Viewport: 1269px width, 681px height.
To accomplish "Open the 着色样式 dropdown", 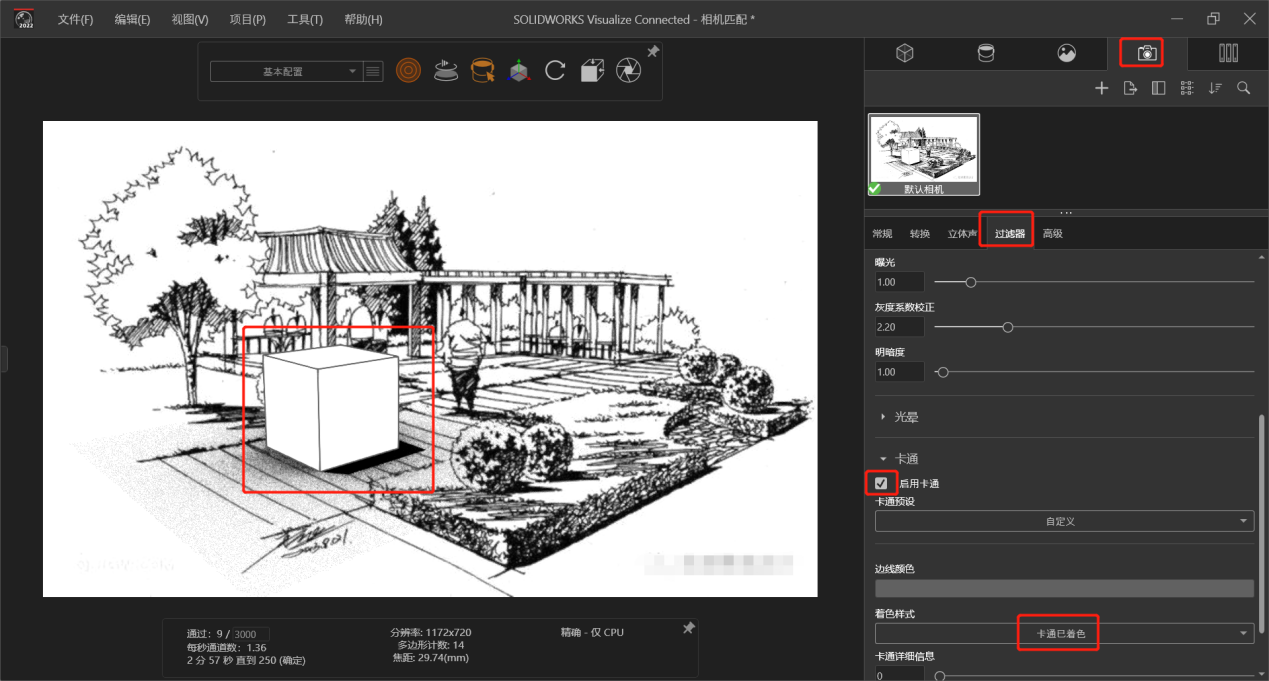I will [x=1064, y=633].
